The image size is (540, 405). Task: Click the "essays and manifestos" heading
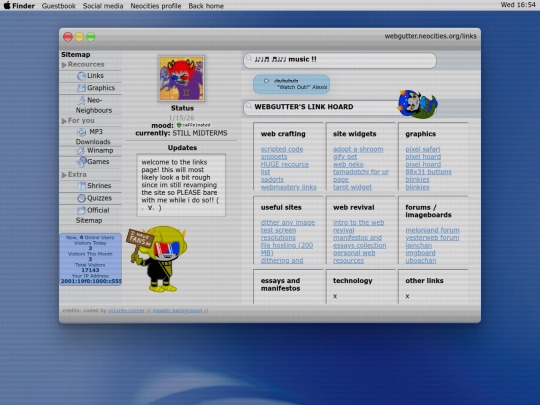(280, 284)
